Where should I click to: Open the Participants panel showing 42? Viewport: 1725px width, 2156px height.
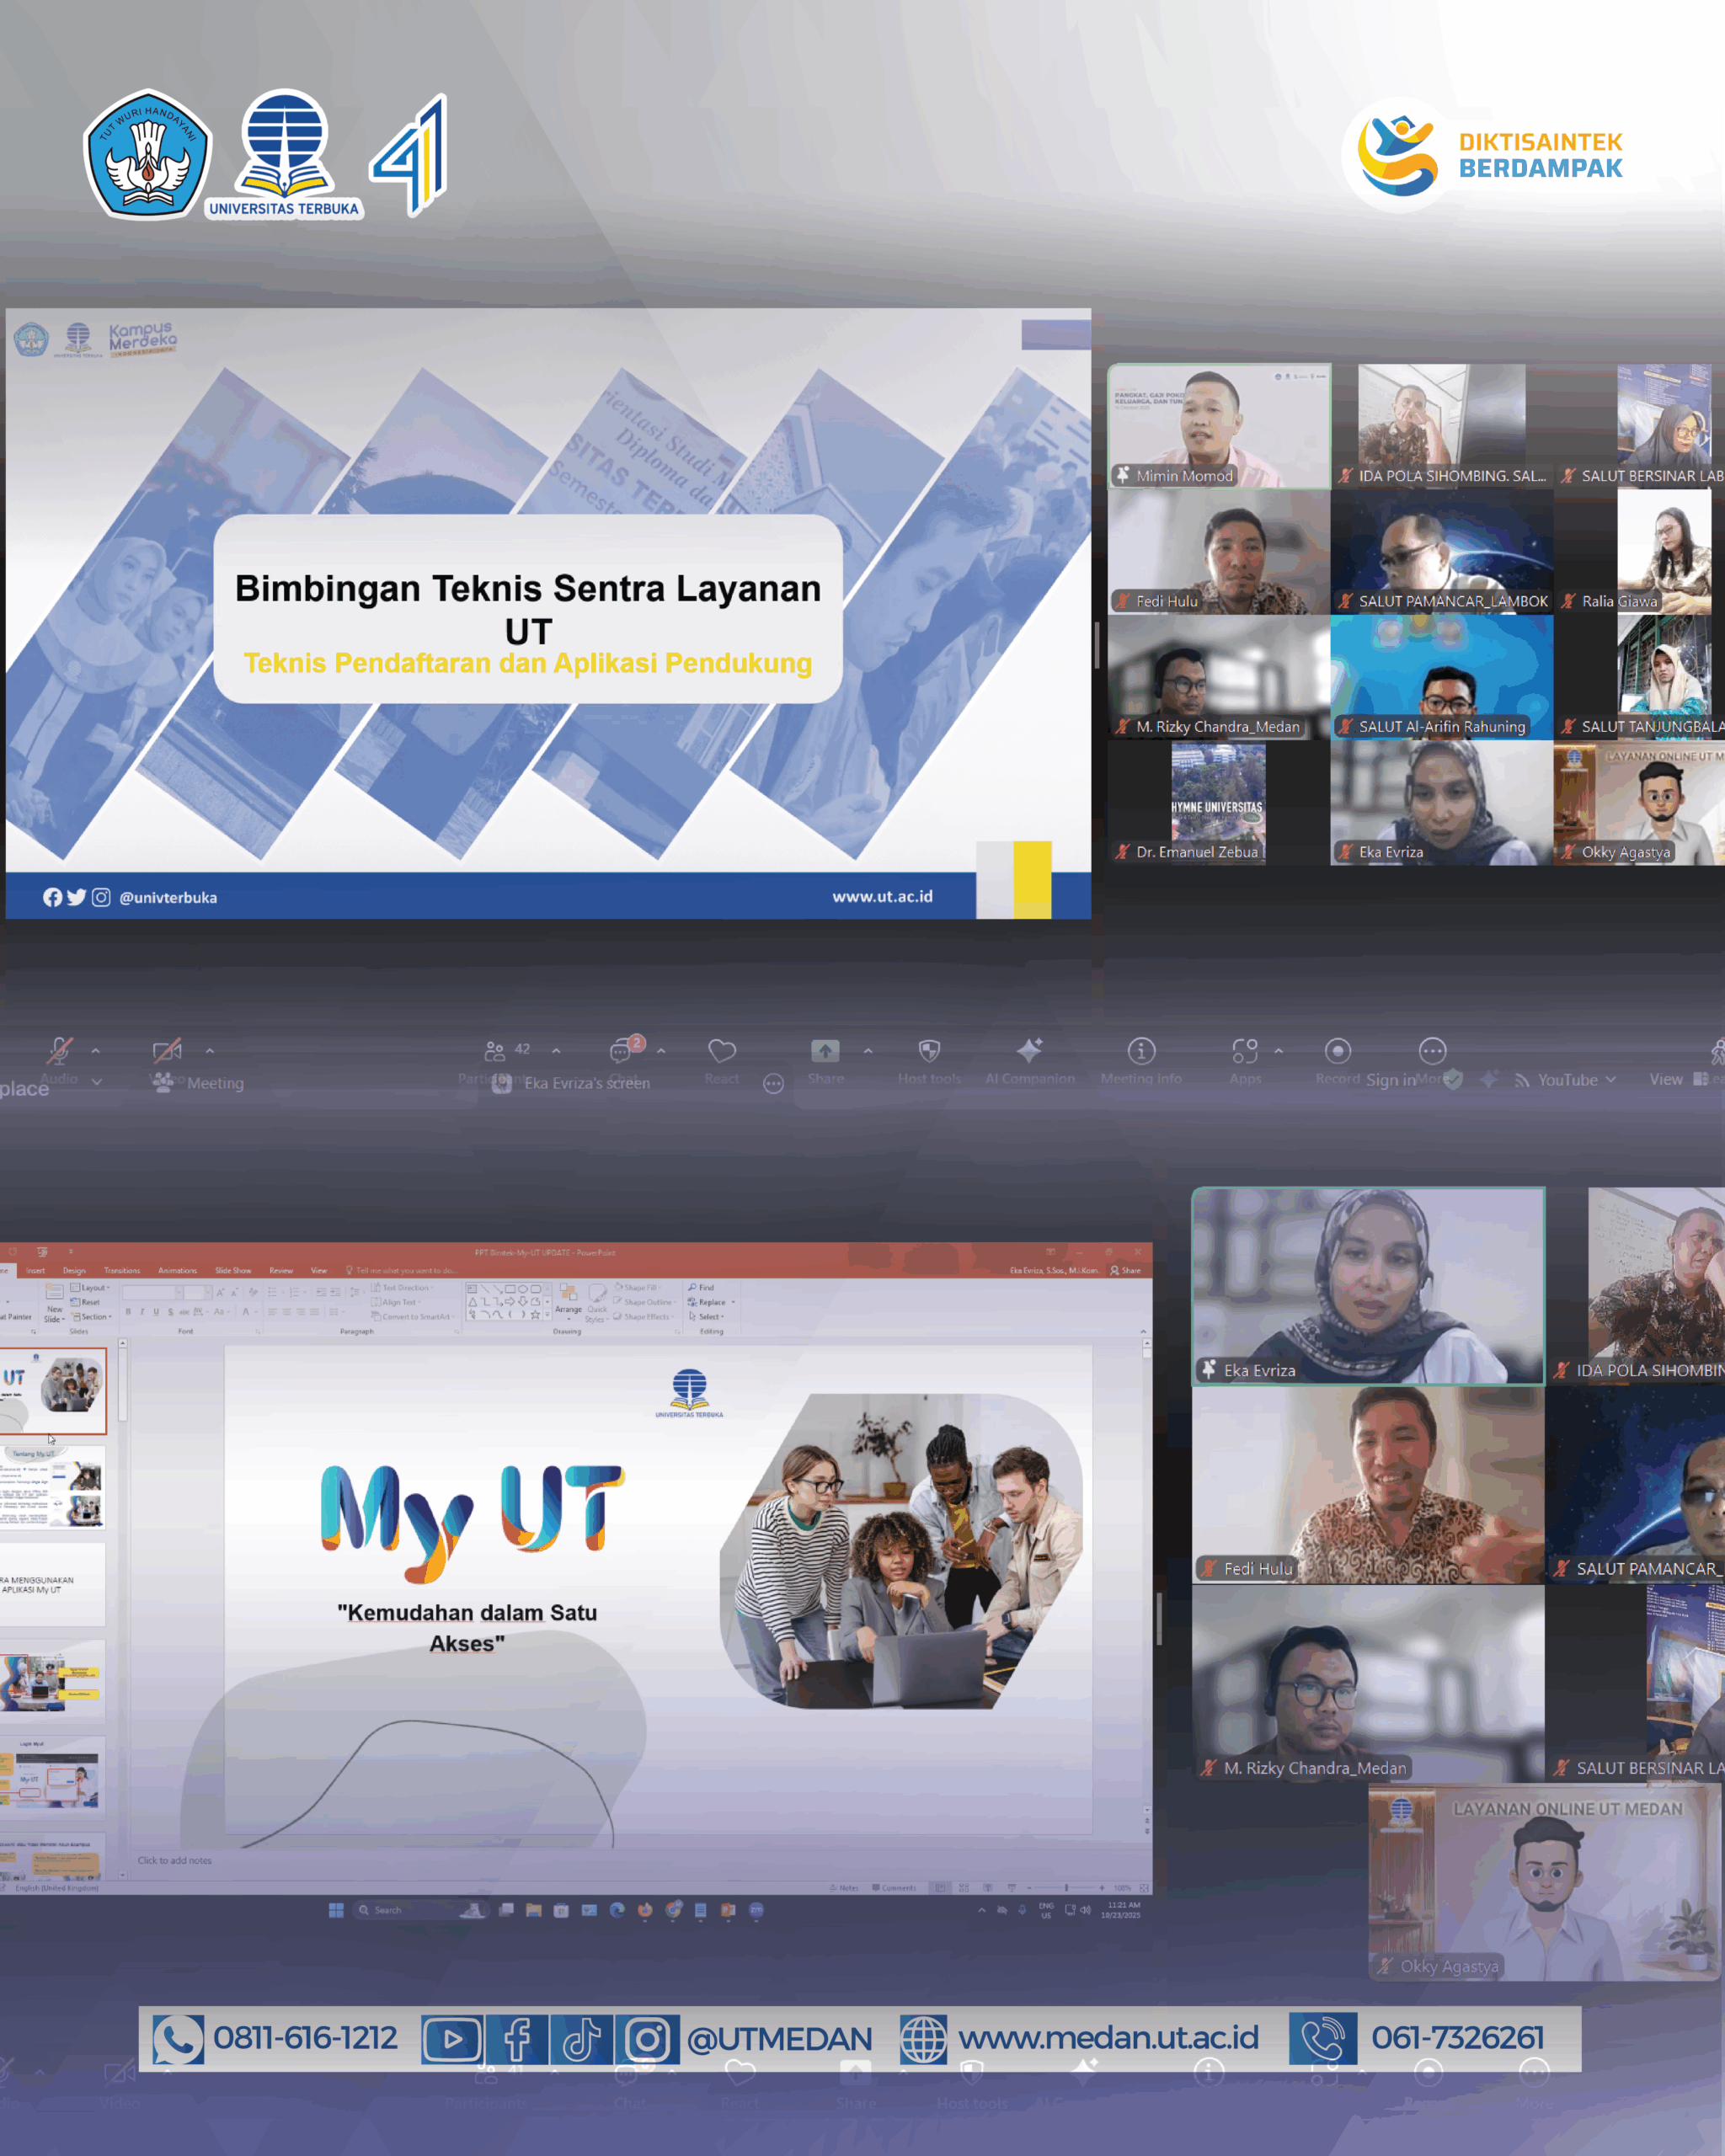click(x=496, y=1051)
